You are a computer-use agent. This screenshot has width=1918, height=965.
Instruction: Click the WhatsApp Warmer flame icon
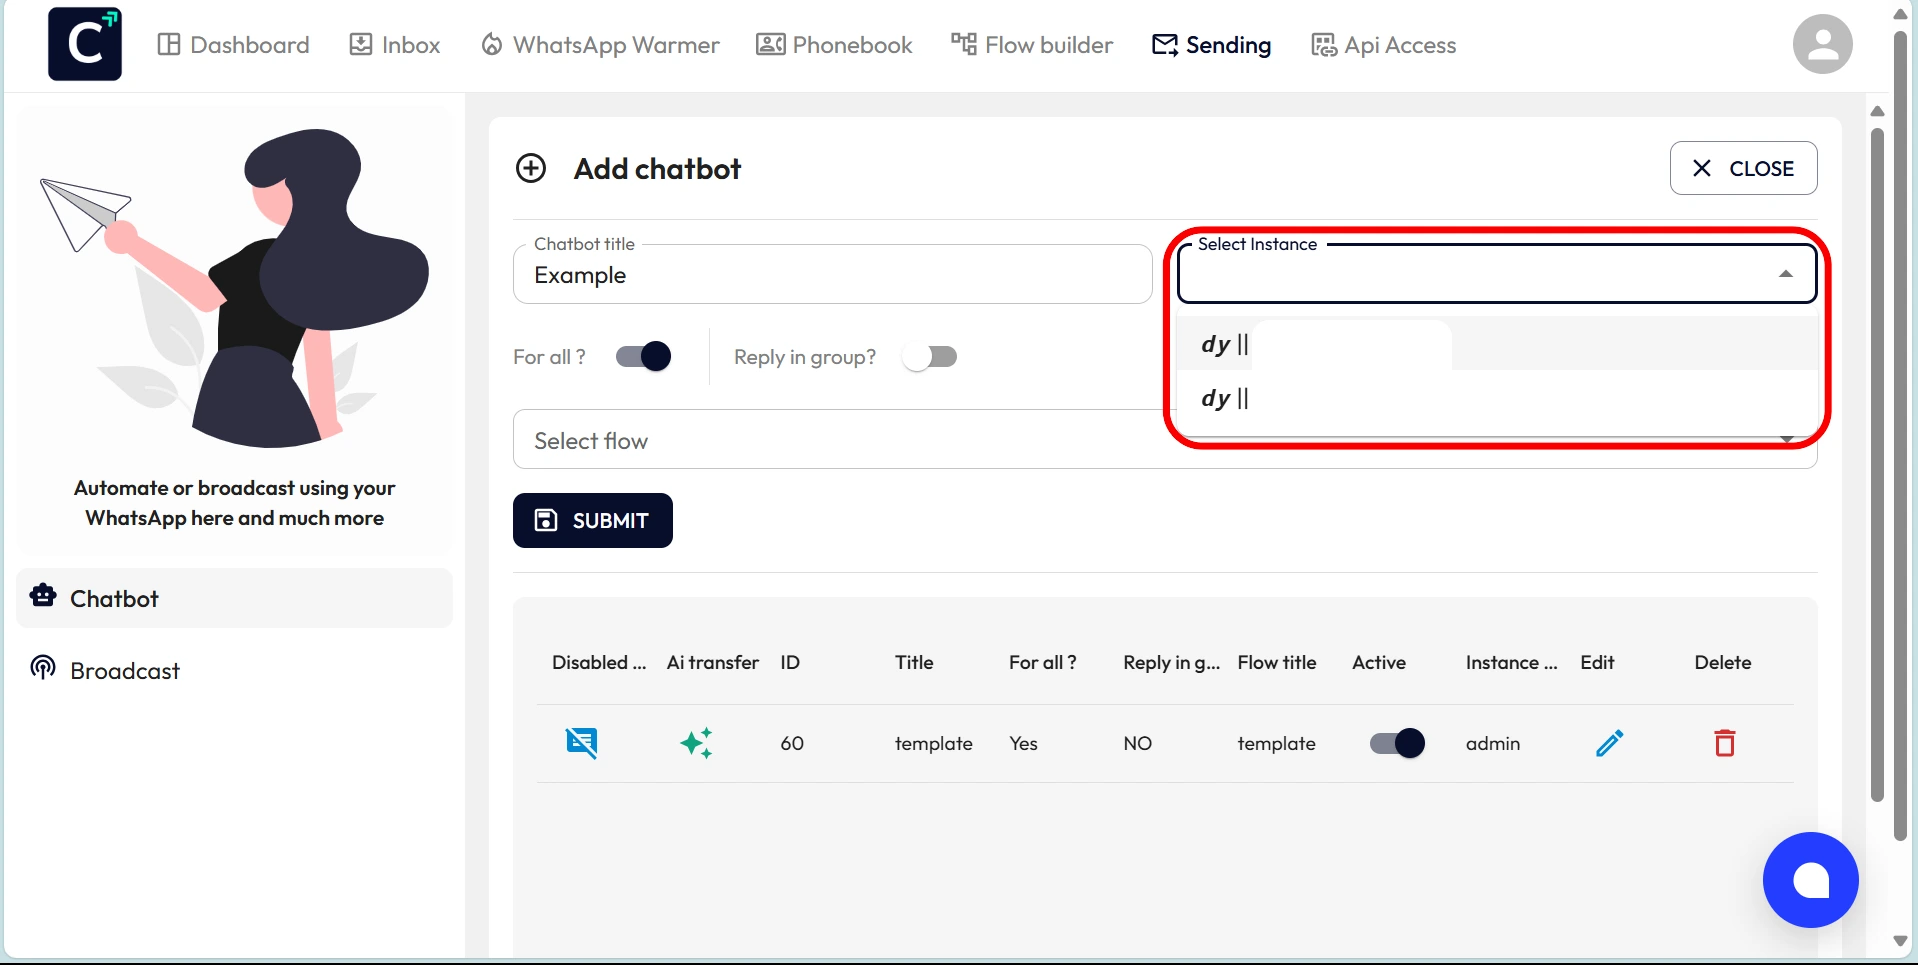click(x=491, y=45)
